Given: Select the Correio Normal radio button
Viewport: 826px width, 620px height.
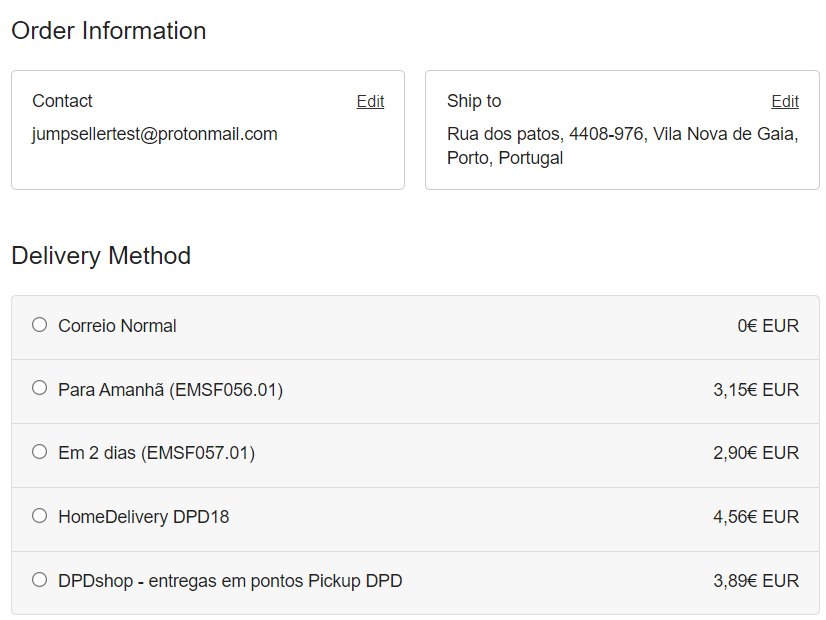Looking at the screenshot, I should tap(39, 325).
